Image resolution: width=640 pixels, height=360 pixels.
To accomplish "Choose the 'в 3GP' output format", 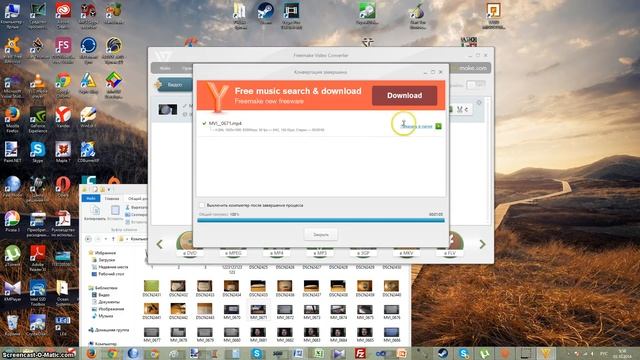I will click(363, 253).
